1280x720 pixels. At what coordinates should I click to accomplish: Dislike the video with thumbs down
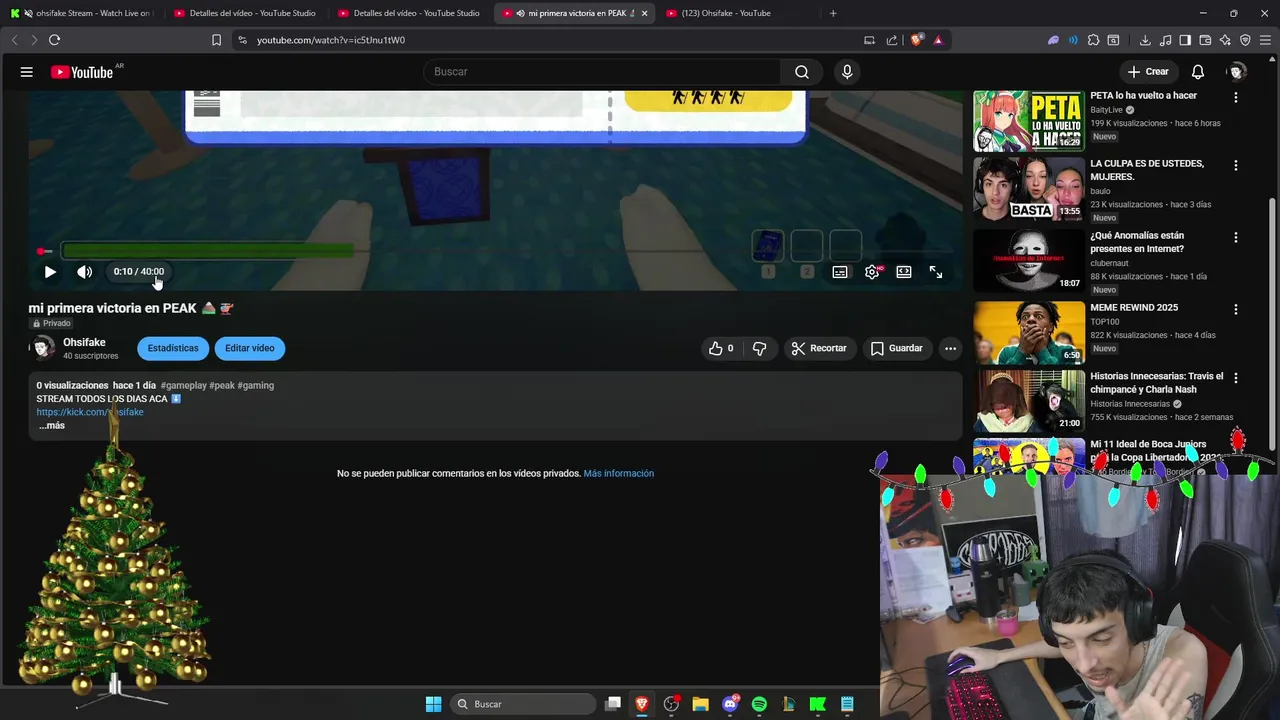point(759,348)
